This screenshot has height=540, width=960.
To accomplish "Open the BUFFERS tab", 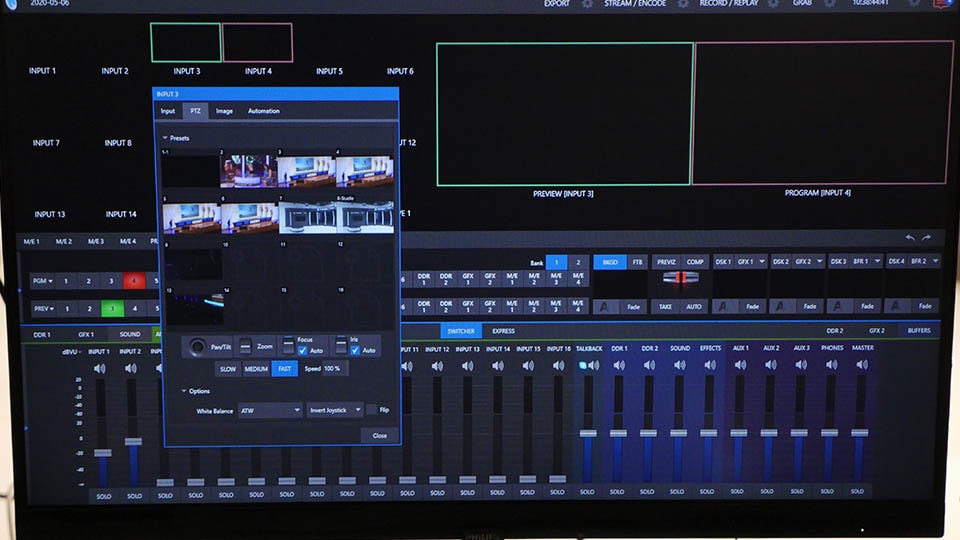I will (919, 331).
